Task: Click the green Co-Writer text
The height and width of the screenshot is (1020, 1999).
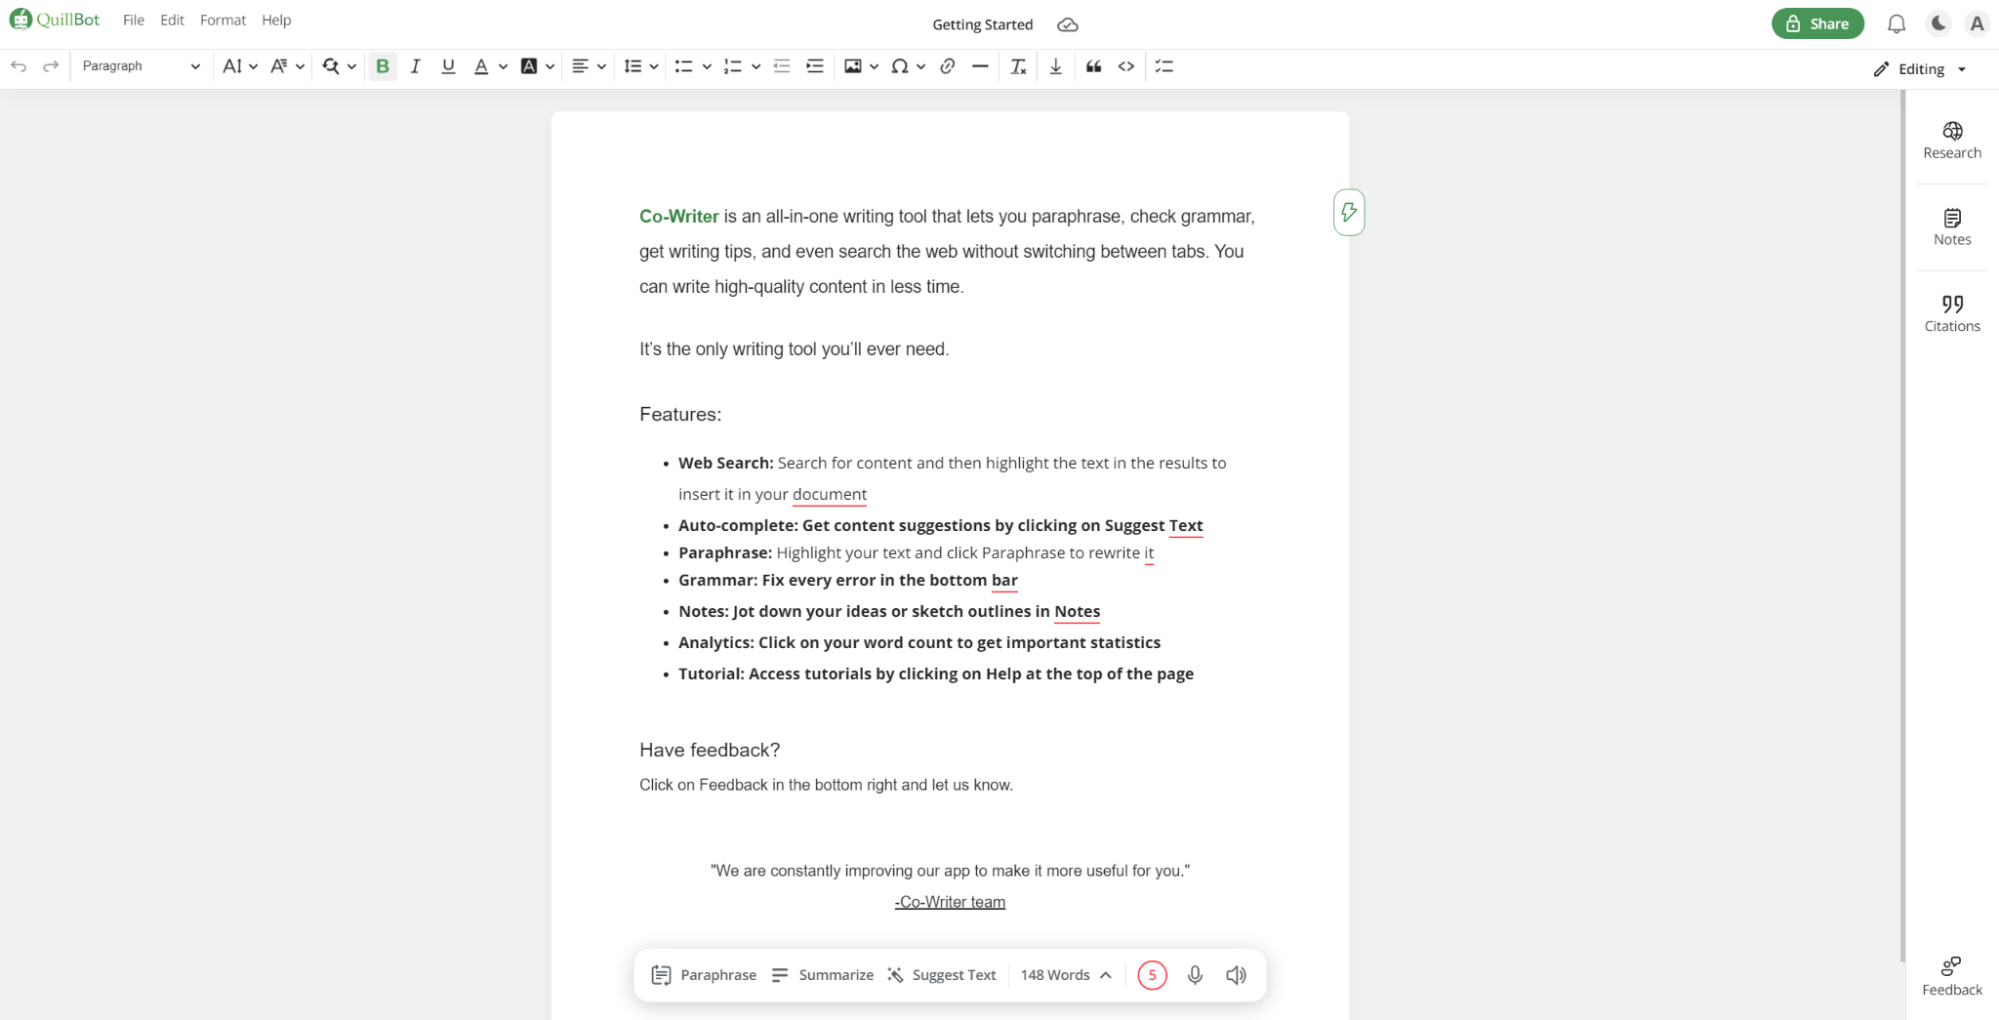Action: 679,216
